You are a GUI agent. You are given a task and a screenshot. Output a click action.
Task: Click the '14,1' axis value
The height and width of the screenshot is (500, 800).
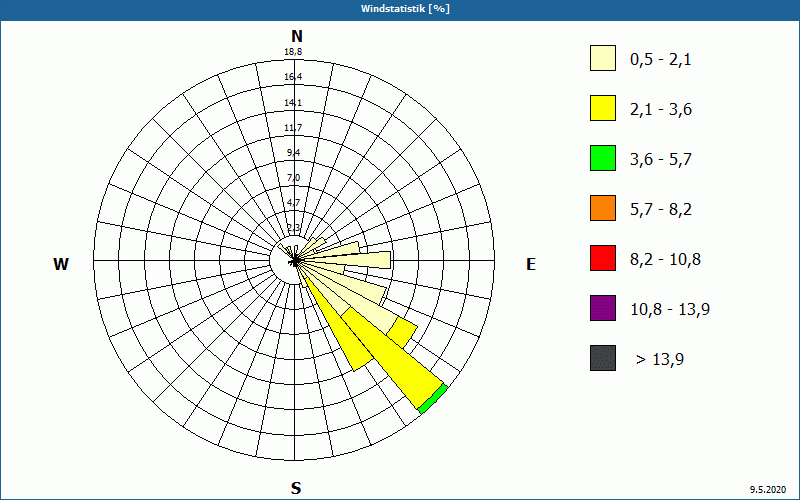293,103
